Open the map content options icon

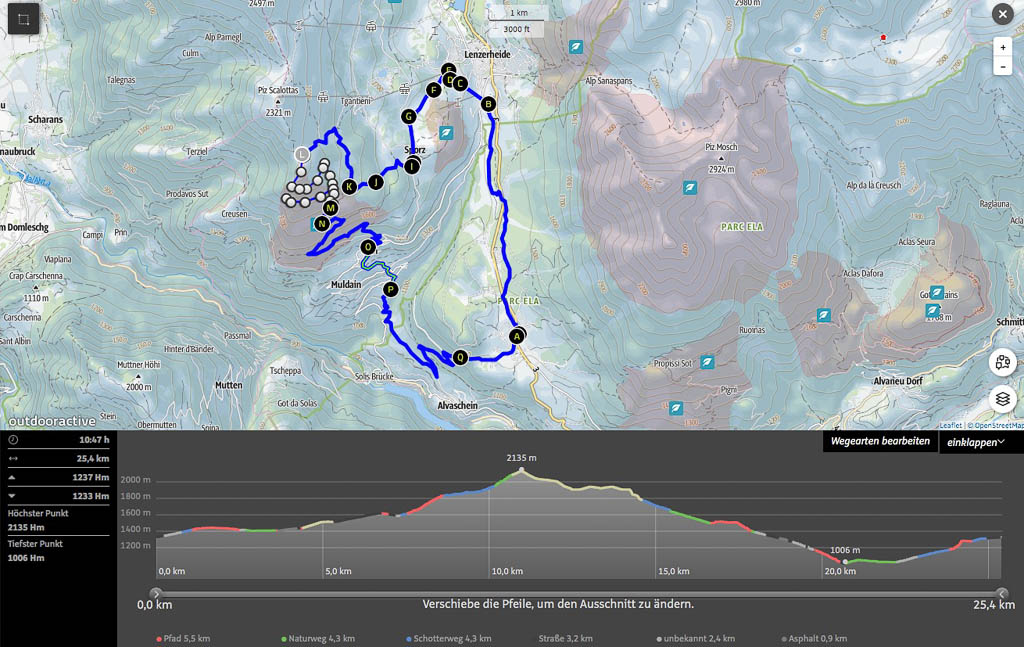tap(1003, 364)
